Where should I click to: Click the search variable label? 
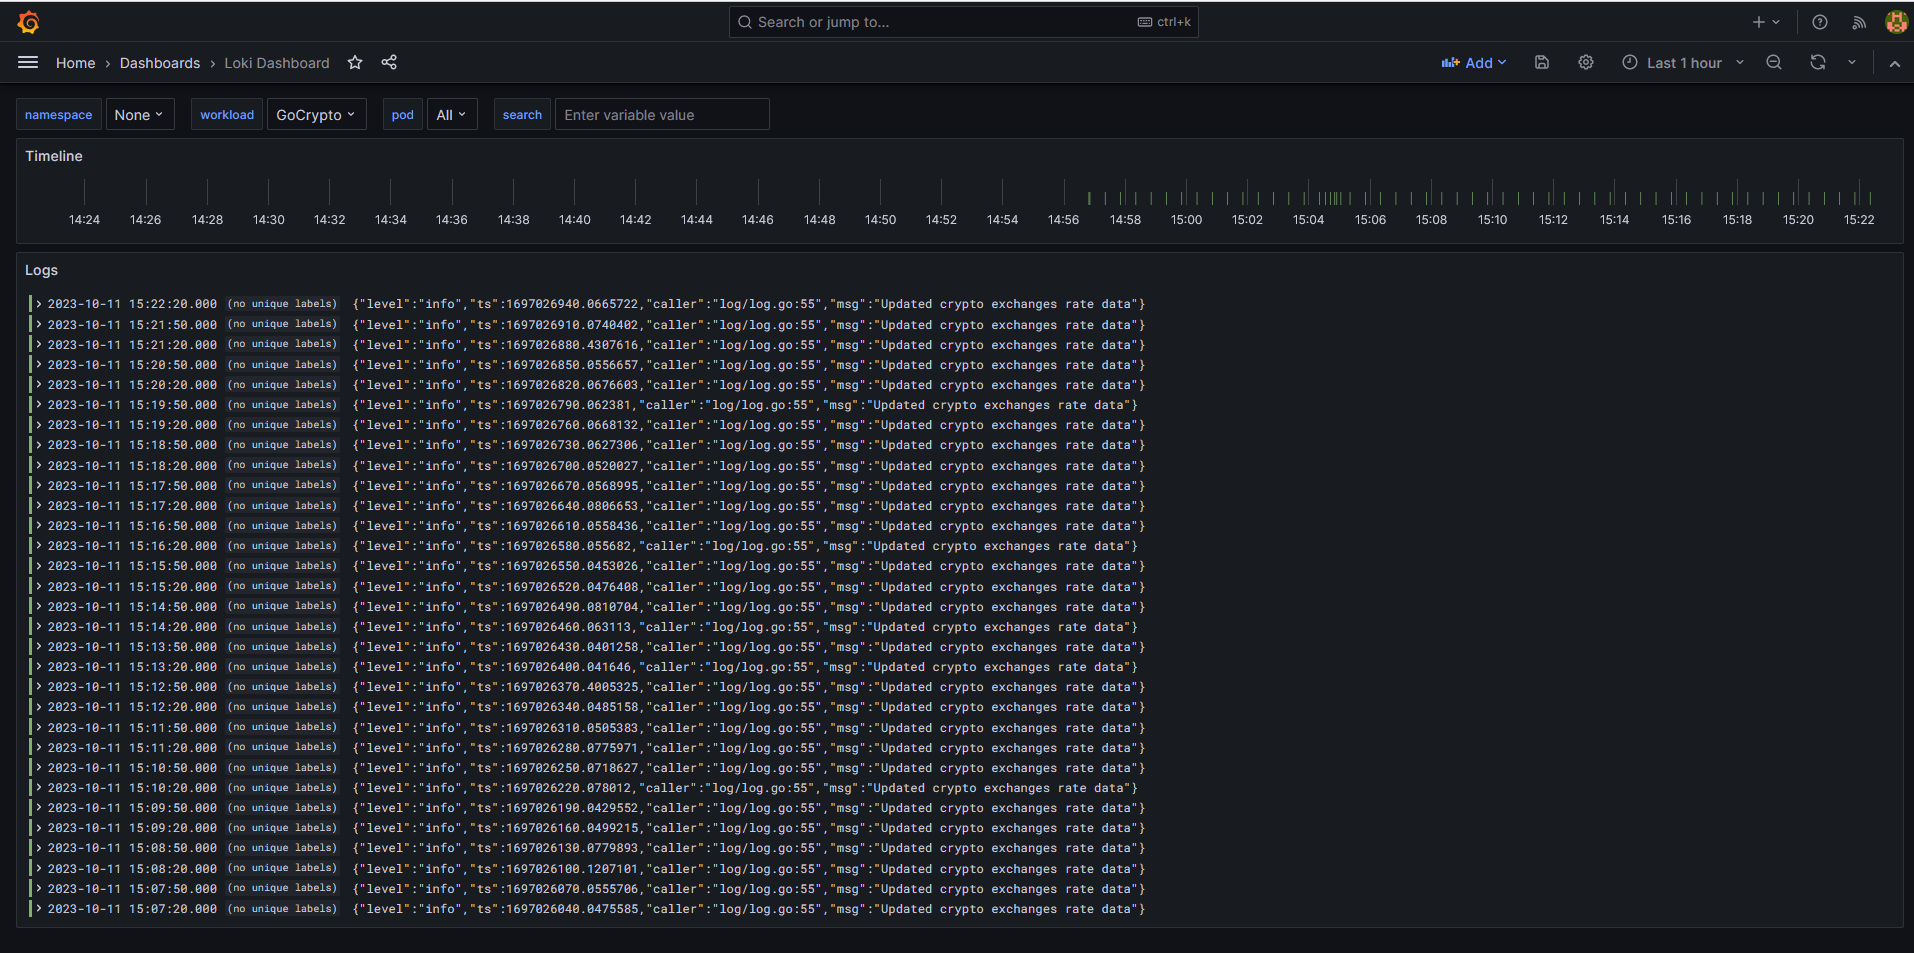(522, 115)
